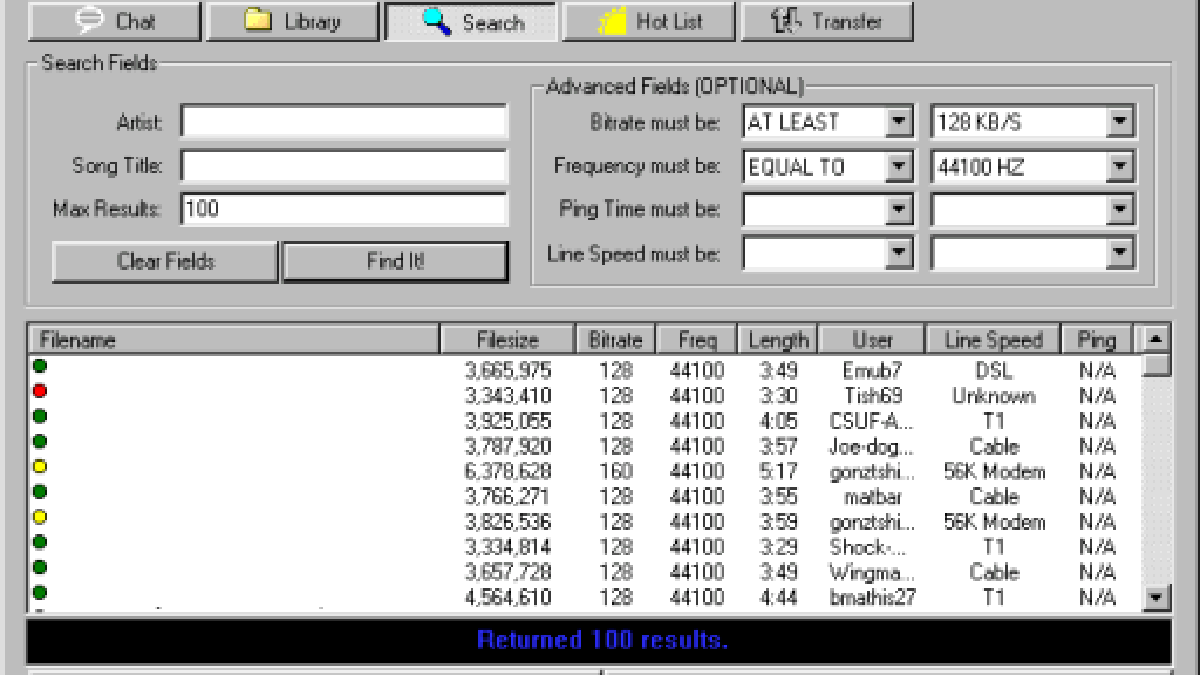Click the green status dot for CSUF-A row
1200x675 pixels.
point(40,416)
